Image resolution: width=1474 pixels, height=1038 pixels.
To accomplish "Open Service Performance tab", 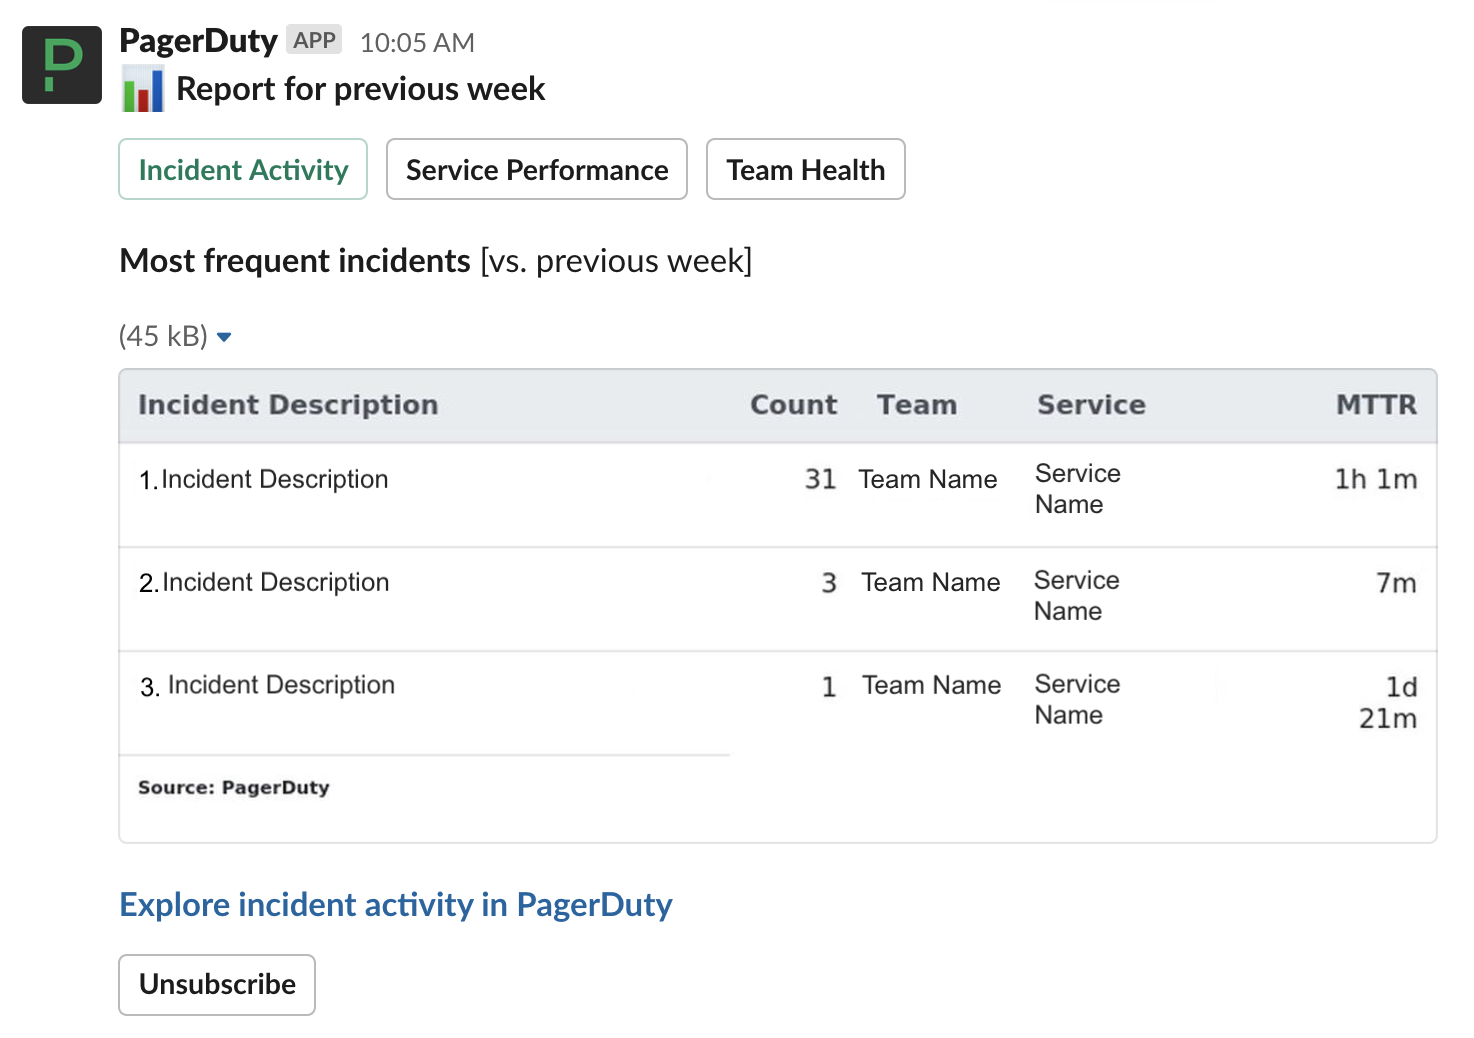I will pos(537,169).
